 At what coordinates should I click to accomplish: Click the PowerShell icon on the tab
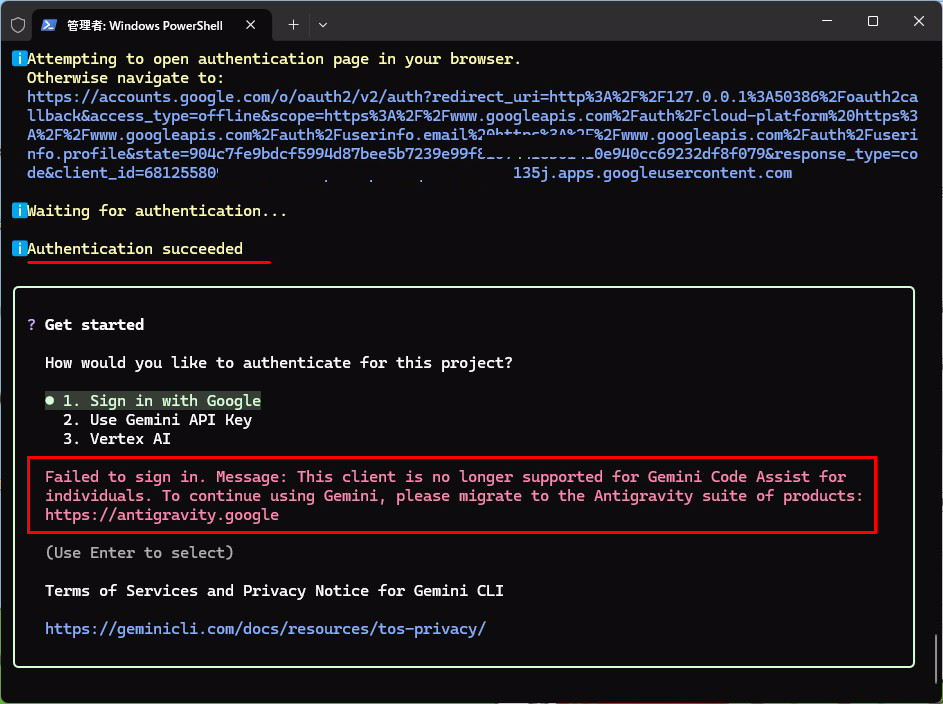49,25
